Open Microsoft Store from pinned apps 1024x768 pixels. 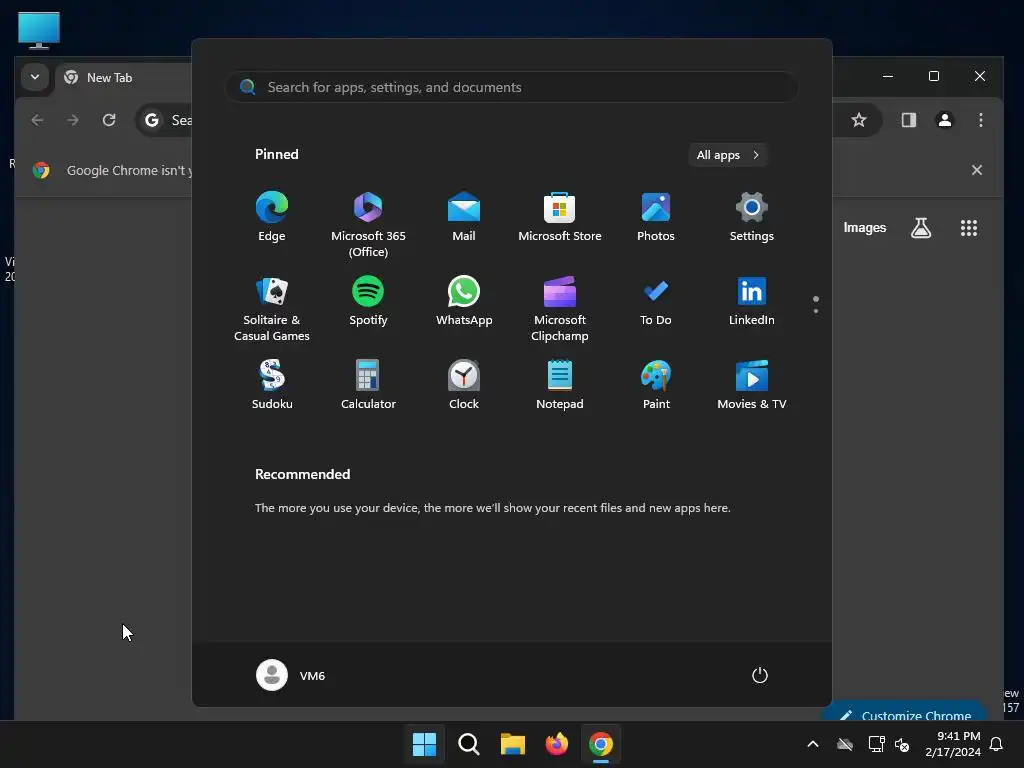tap(560, 217)
